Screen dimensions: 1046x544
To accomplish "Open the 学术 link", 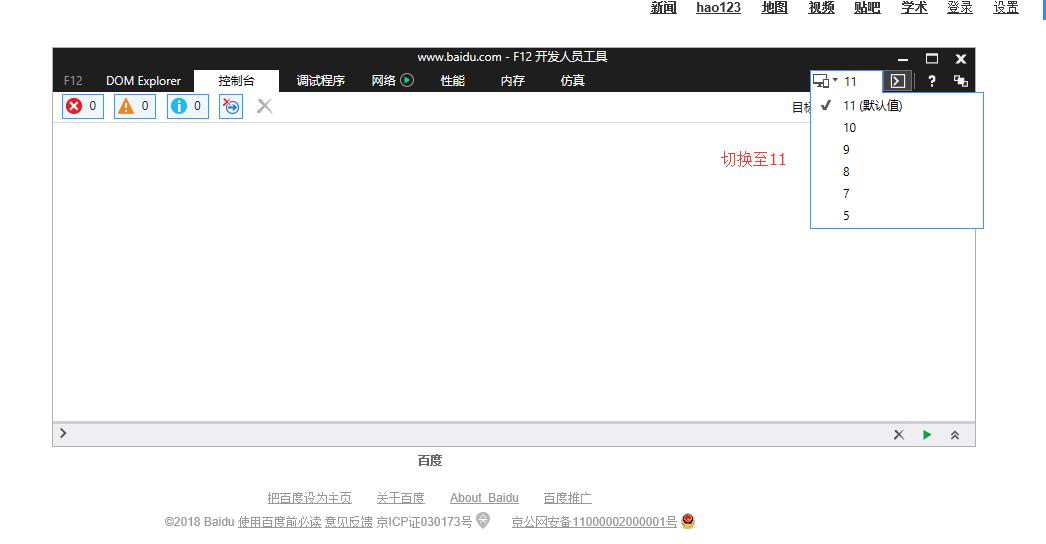I will 914,7.
